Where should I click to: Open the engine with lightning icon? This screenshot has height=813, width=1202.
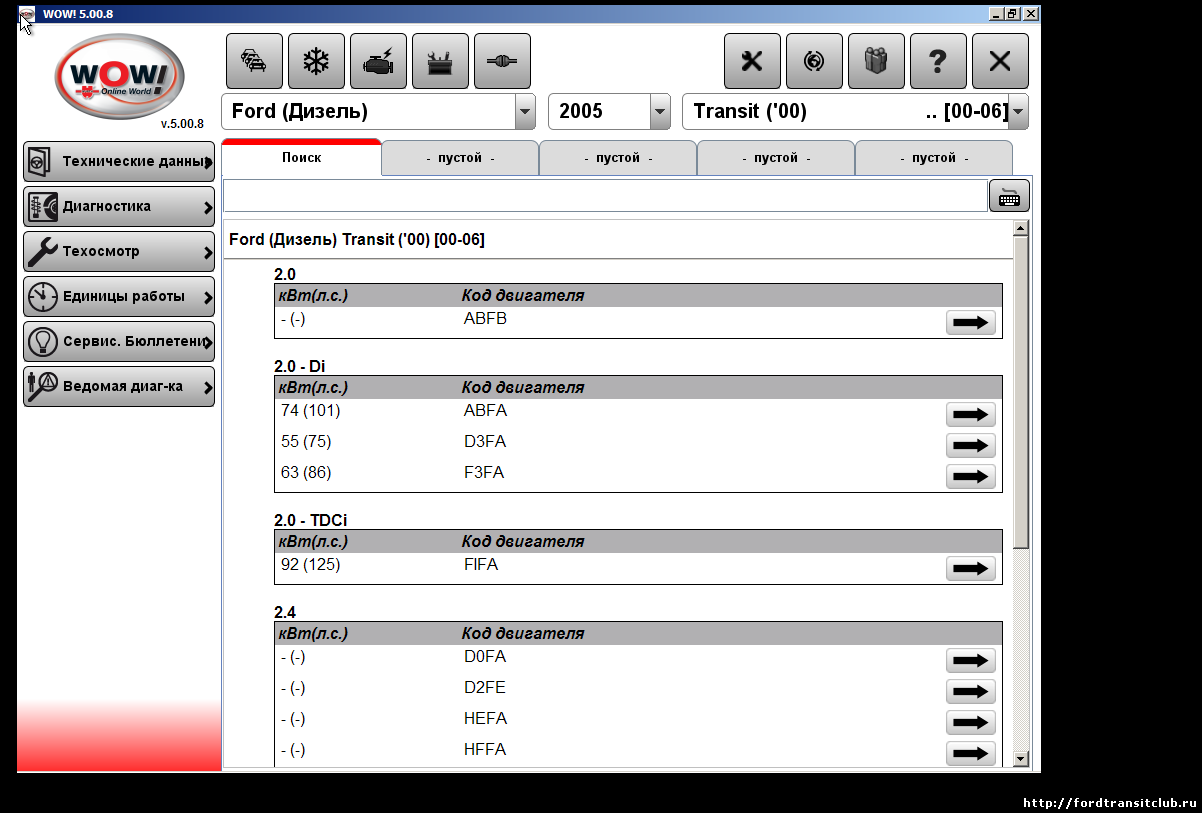click(x=378, y=61)
